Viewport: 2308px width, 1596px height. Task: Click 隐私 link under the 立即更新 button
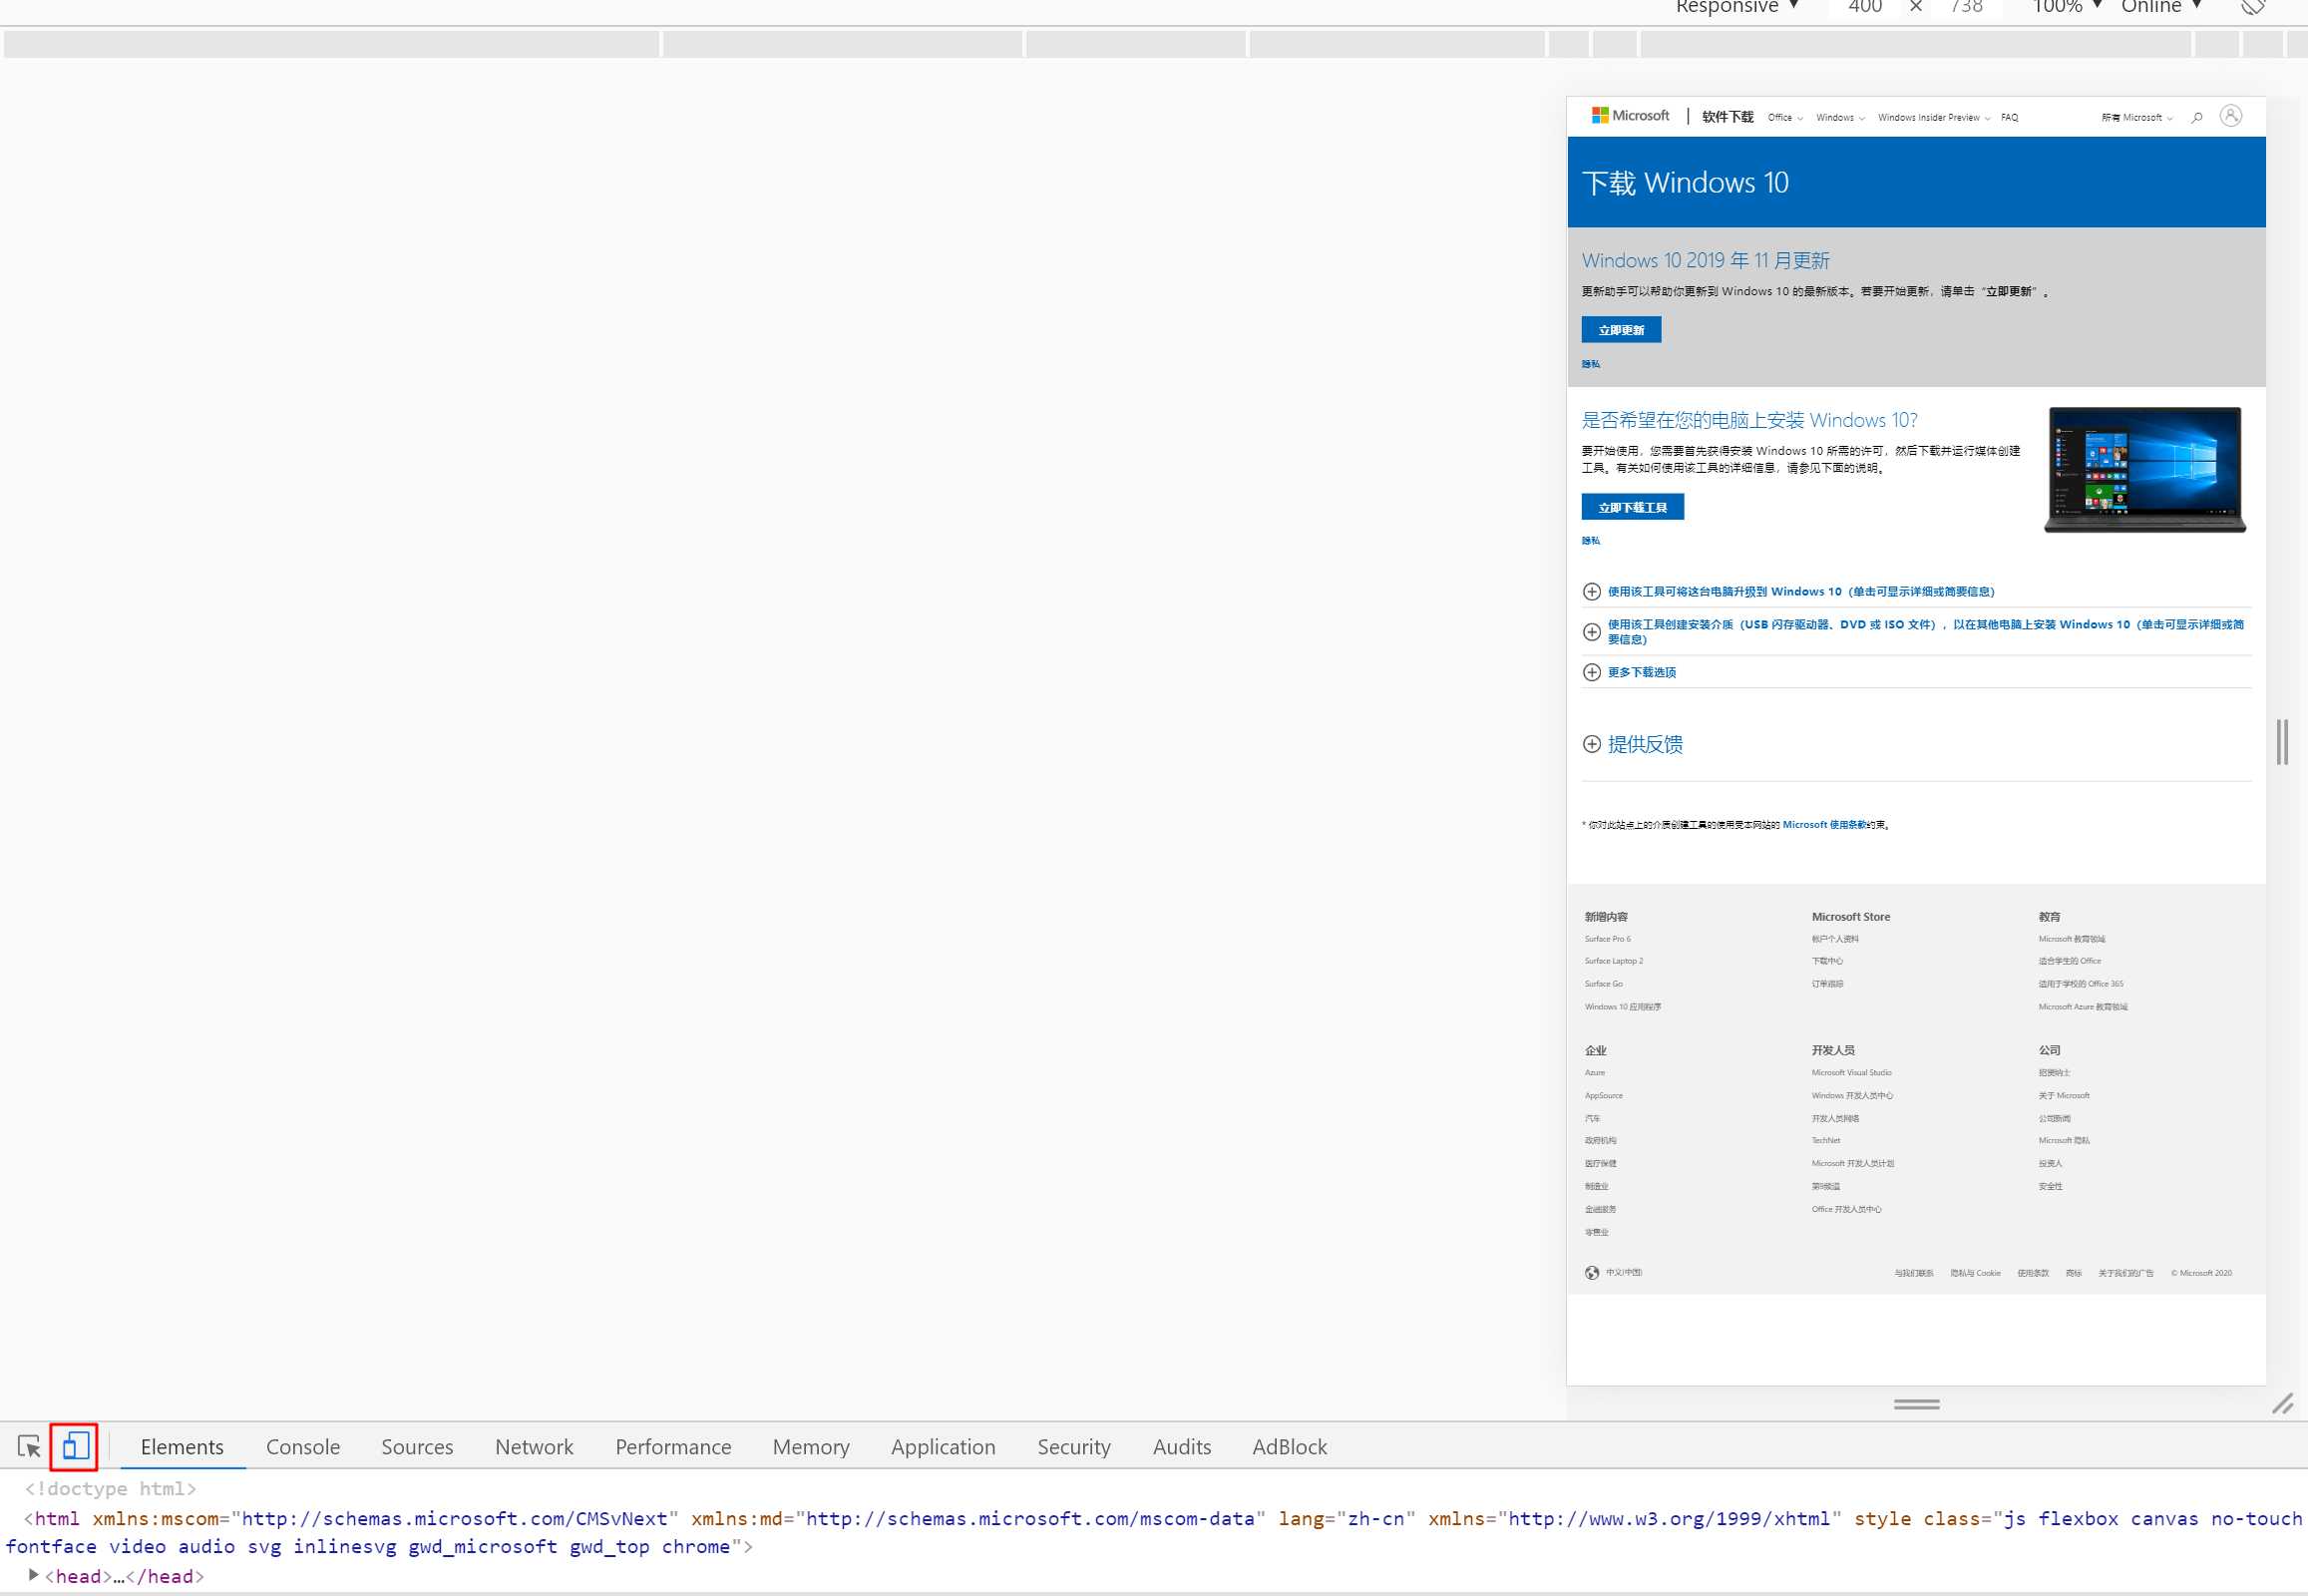(x=1590, y=364)
